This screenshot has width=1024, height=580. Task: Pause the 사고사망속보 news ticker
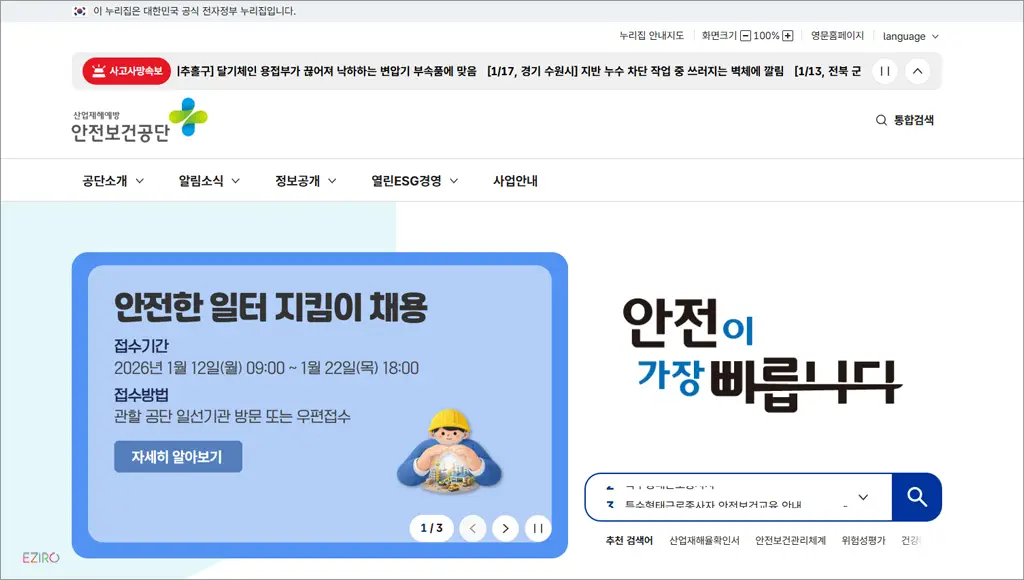pyautogui.click(x=884, y=71)
